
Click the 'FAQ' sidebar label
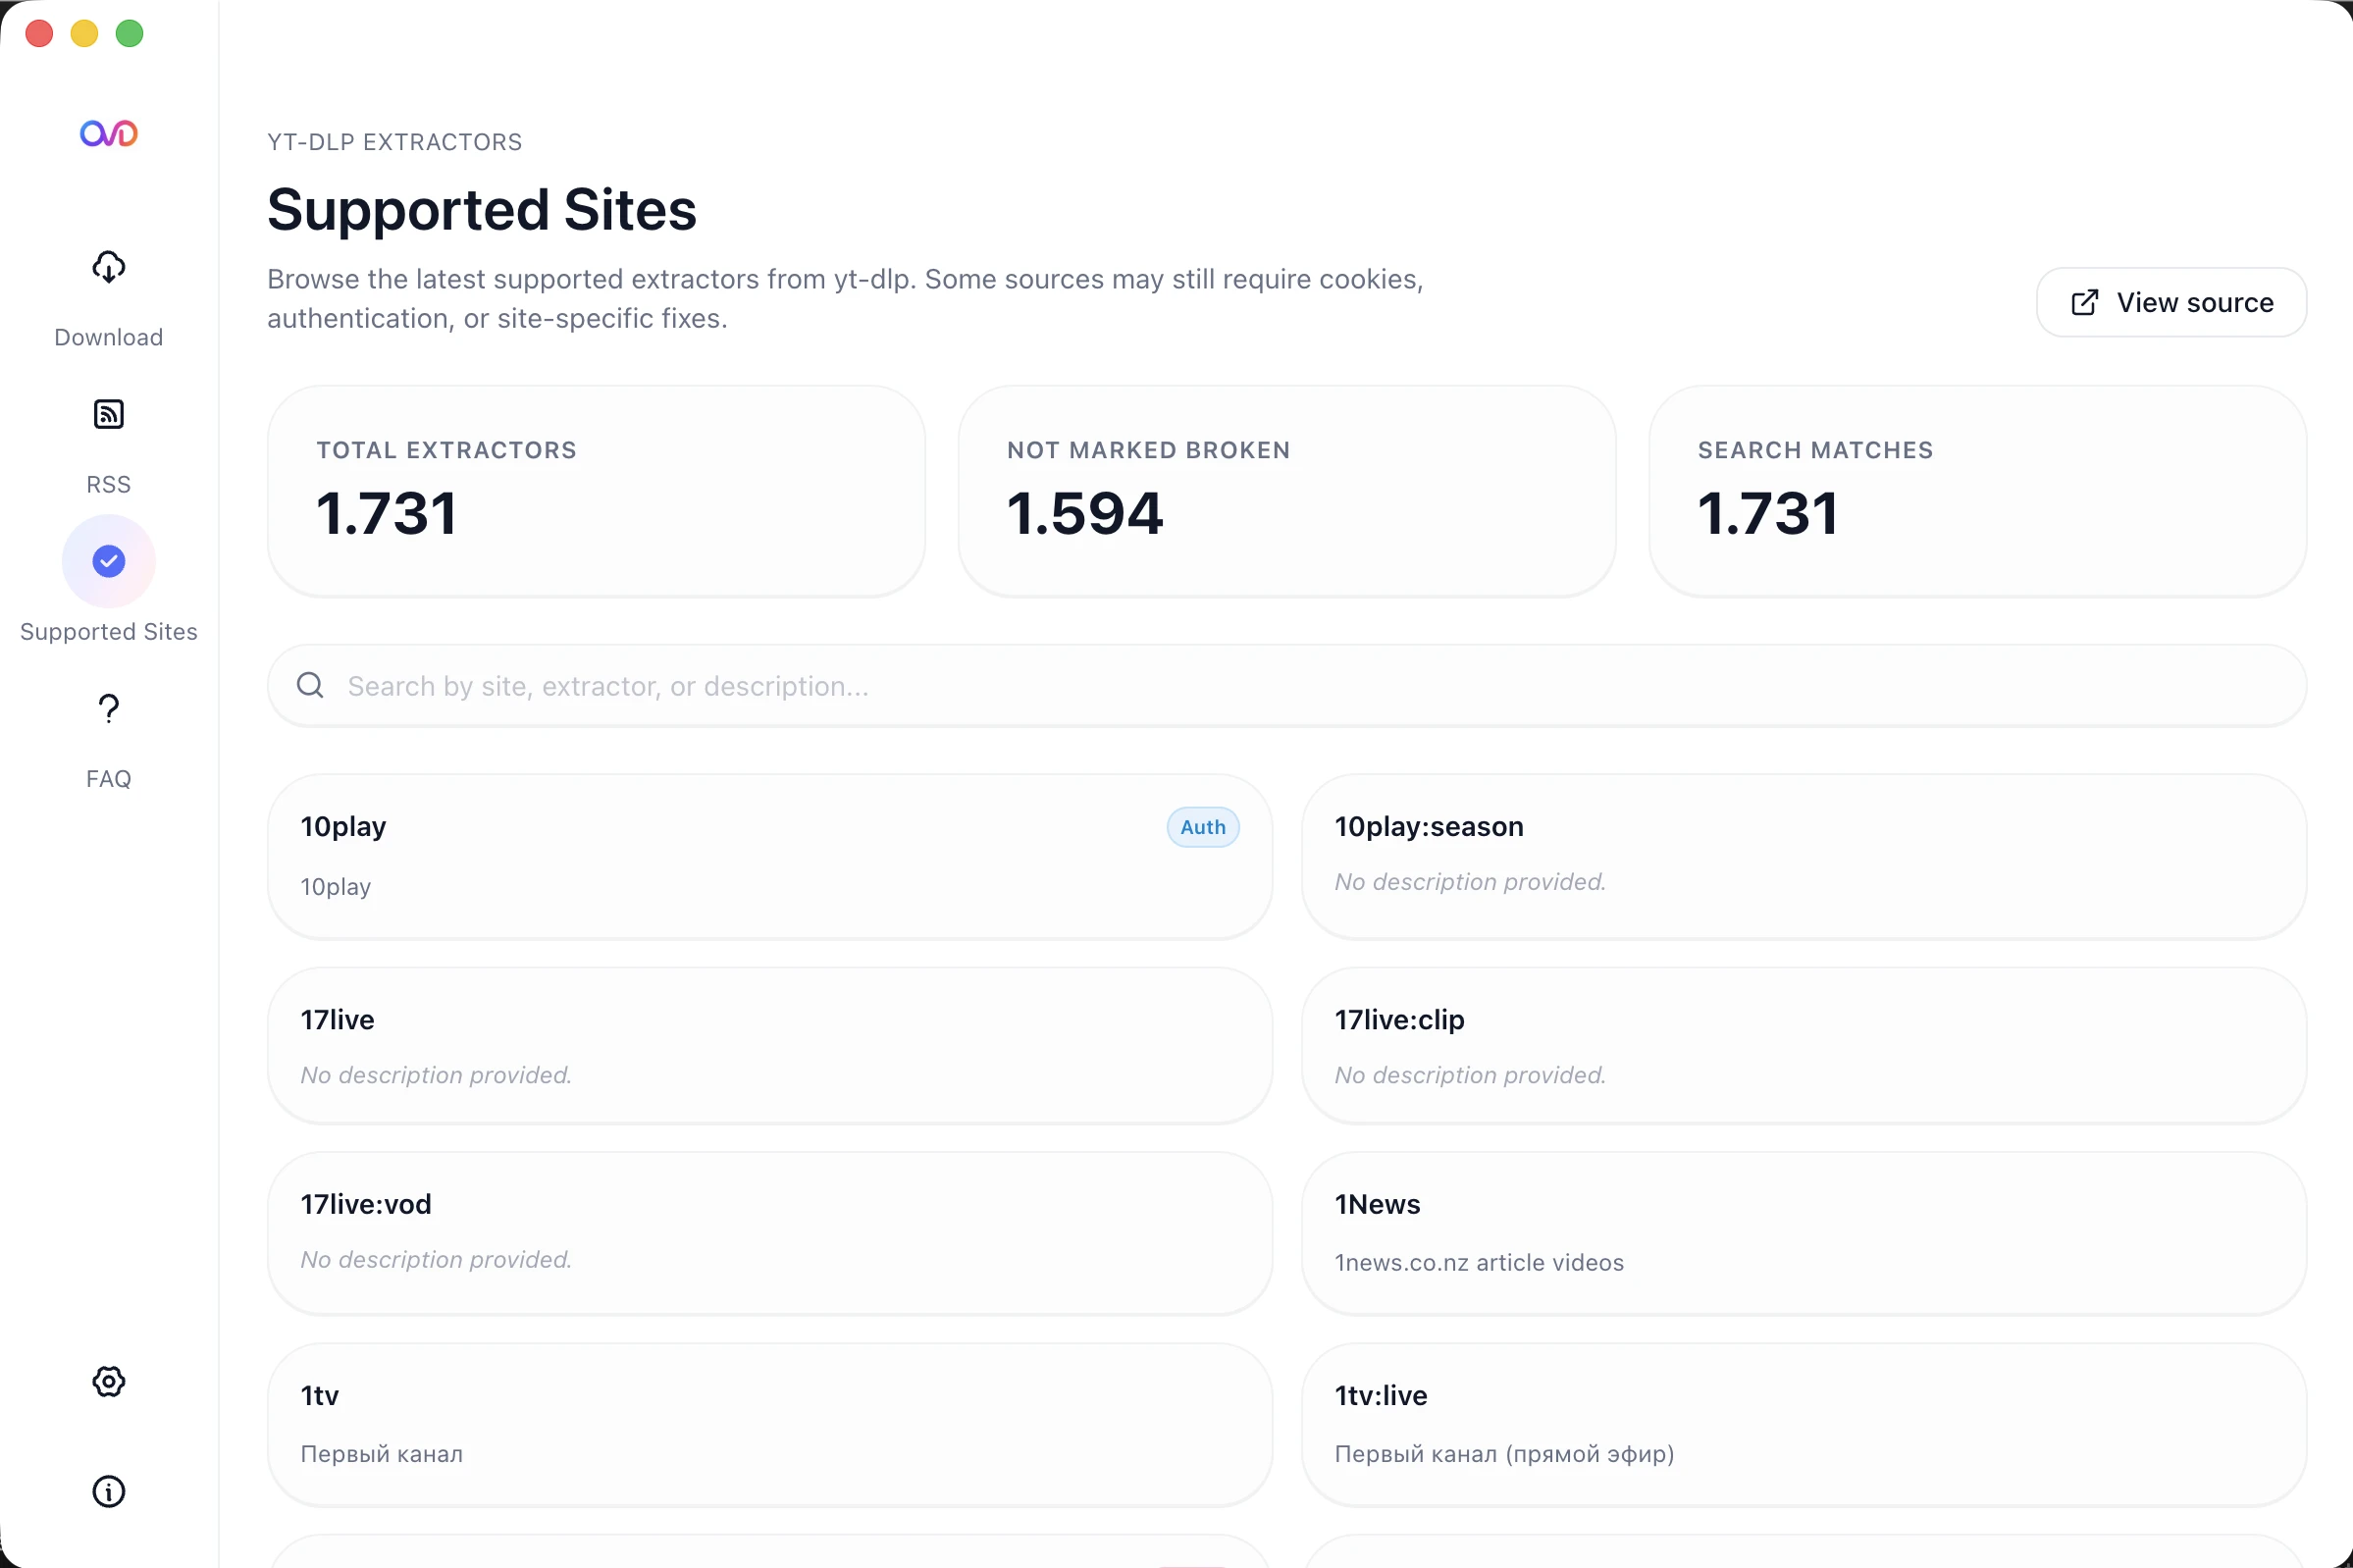[108, 778]
